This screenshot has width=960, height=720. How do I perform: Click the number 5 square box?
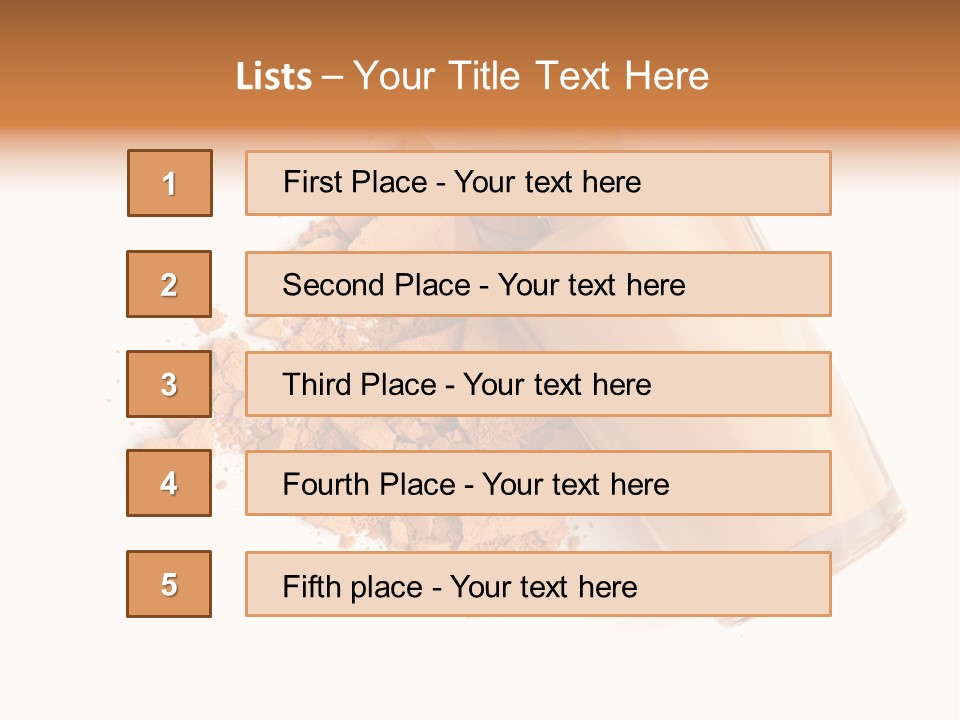(169, 584)
